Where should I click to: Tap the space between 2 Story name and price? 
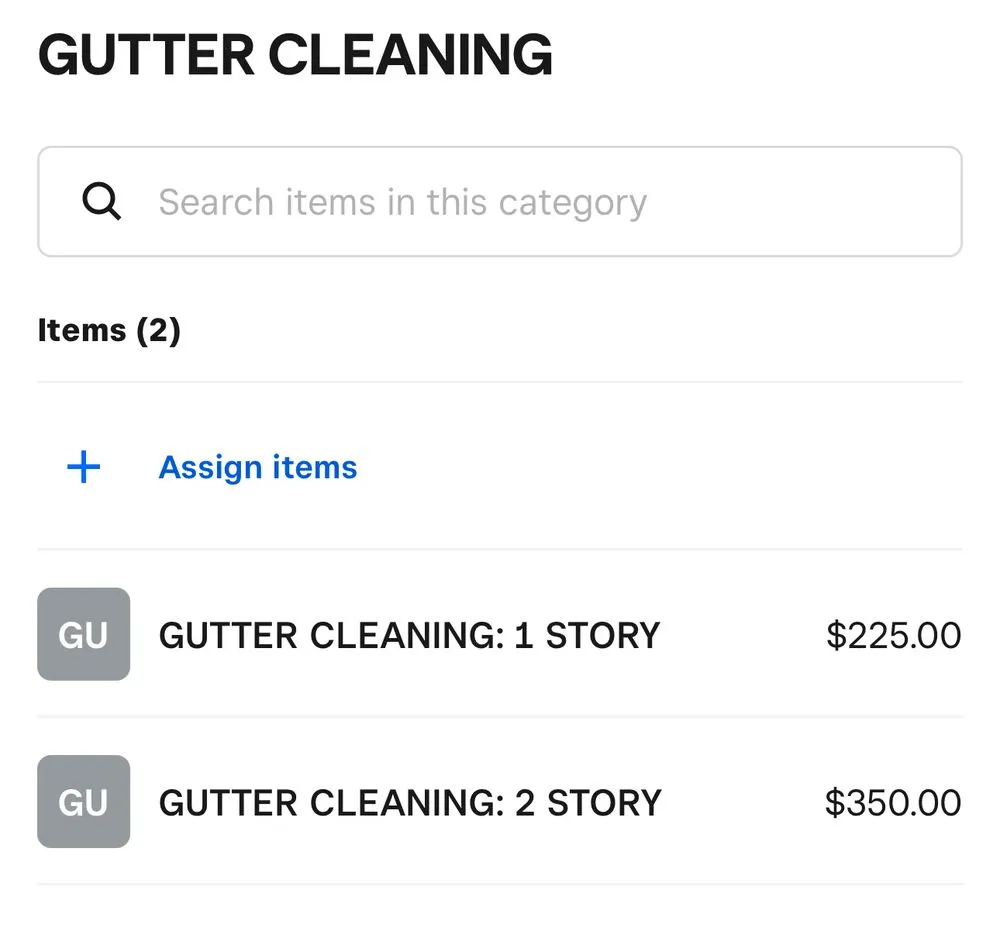coord(740,802)
